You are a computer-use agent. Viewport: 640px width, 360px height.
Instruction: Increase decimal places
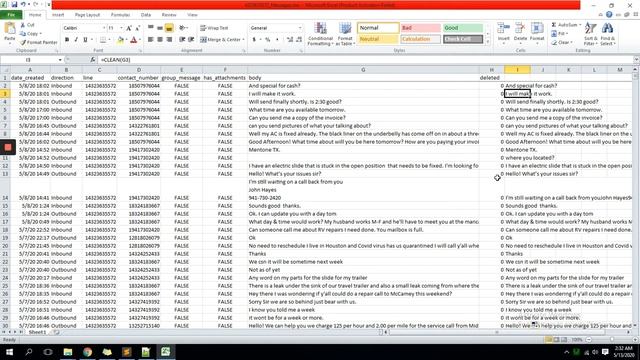[290, 40]
